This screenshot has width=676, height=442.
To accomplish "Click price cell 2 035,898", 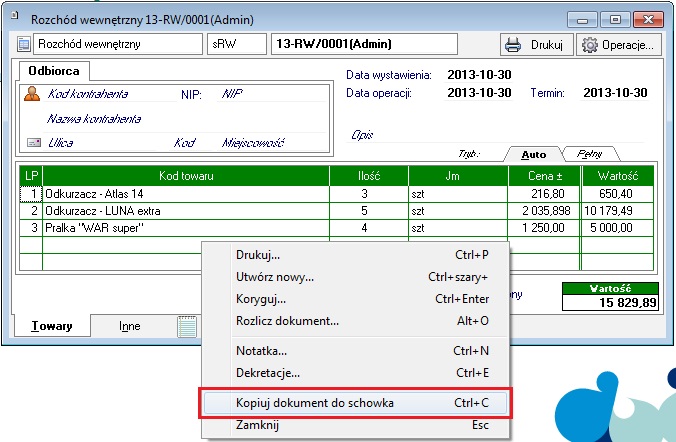I will click(x=544, y=211).
